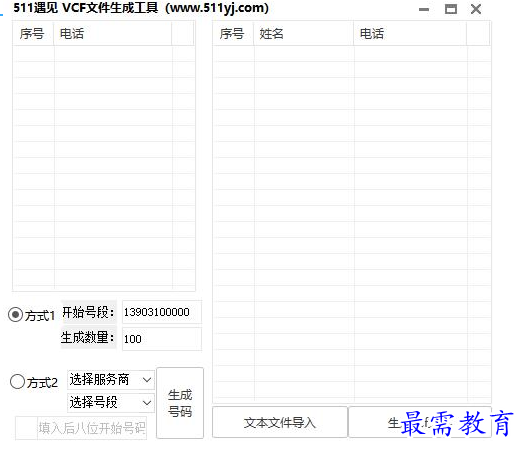Click the 生成数量 input field showing 100
This screenshot has width=522, height=455.
tap(162, 339)
